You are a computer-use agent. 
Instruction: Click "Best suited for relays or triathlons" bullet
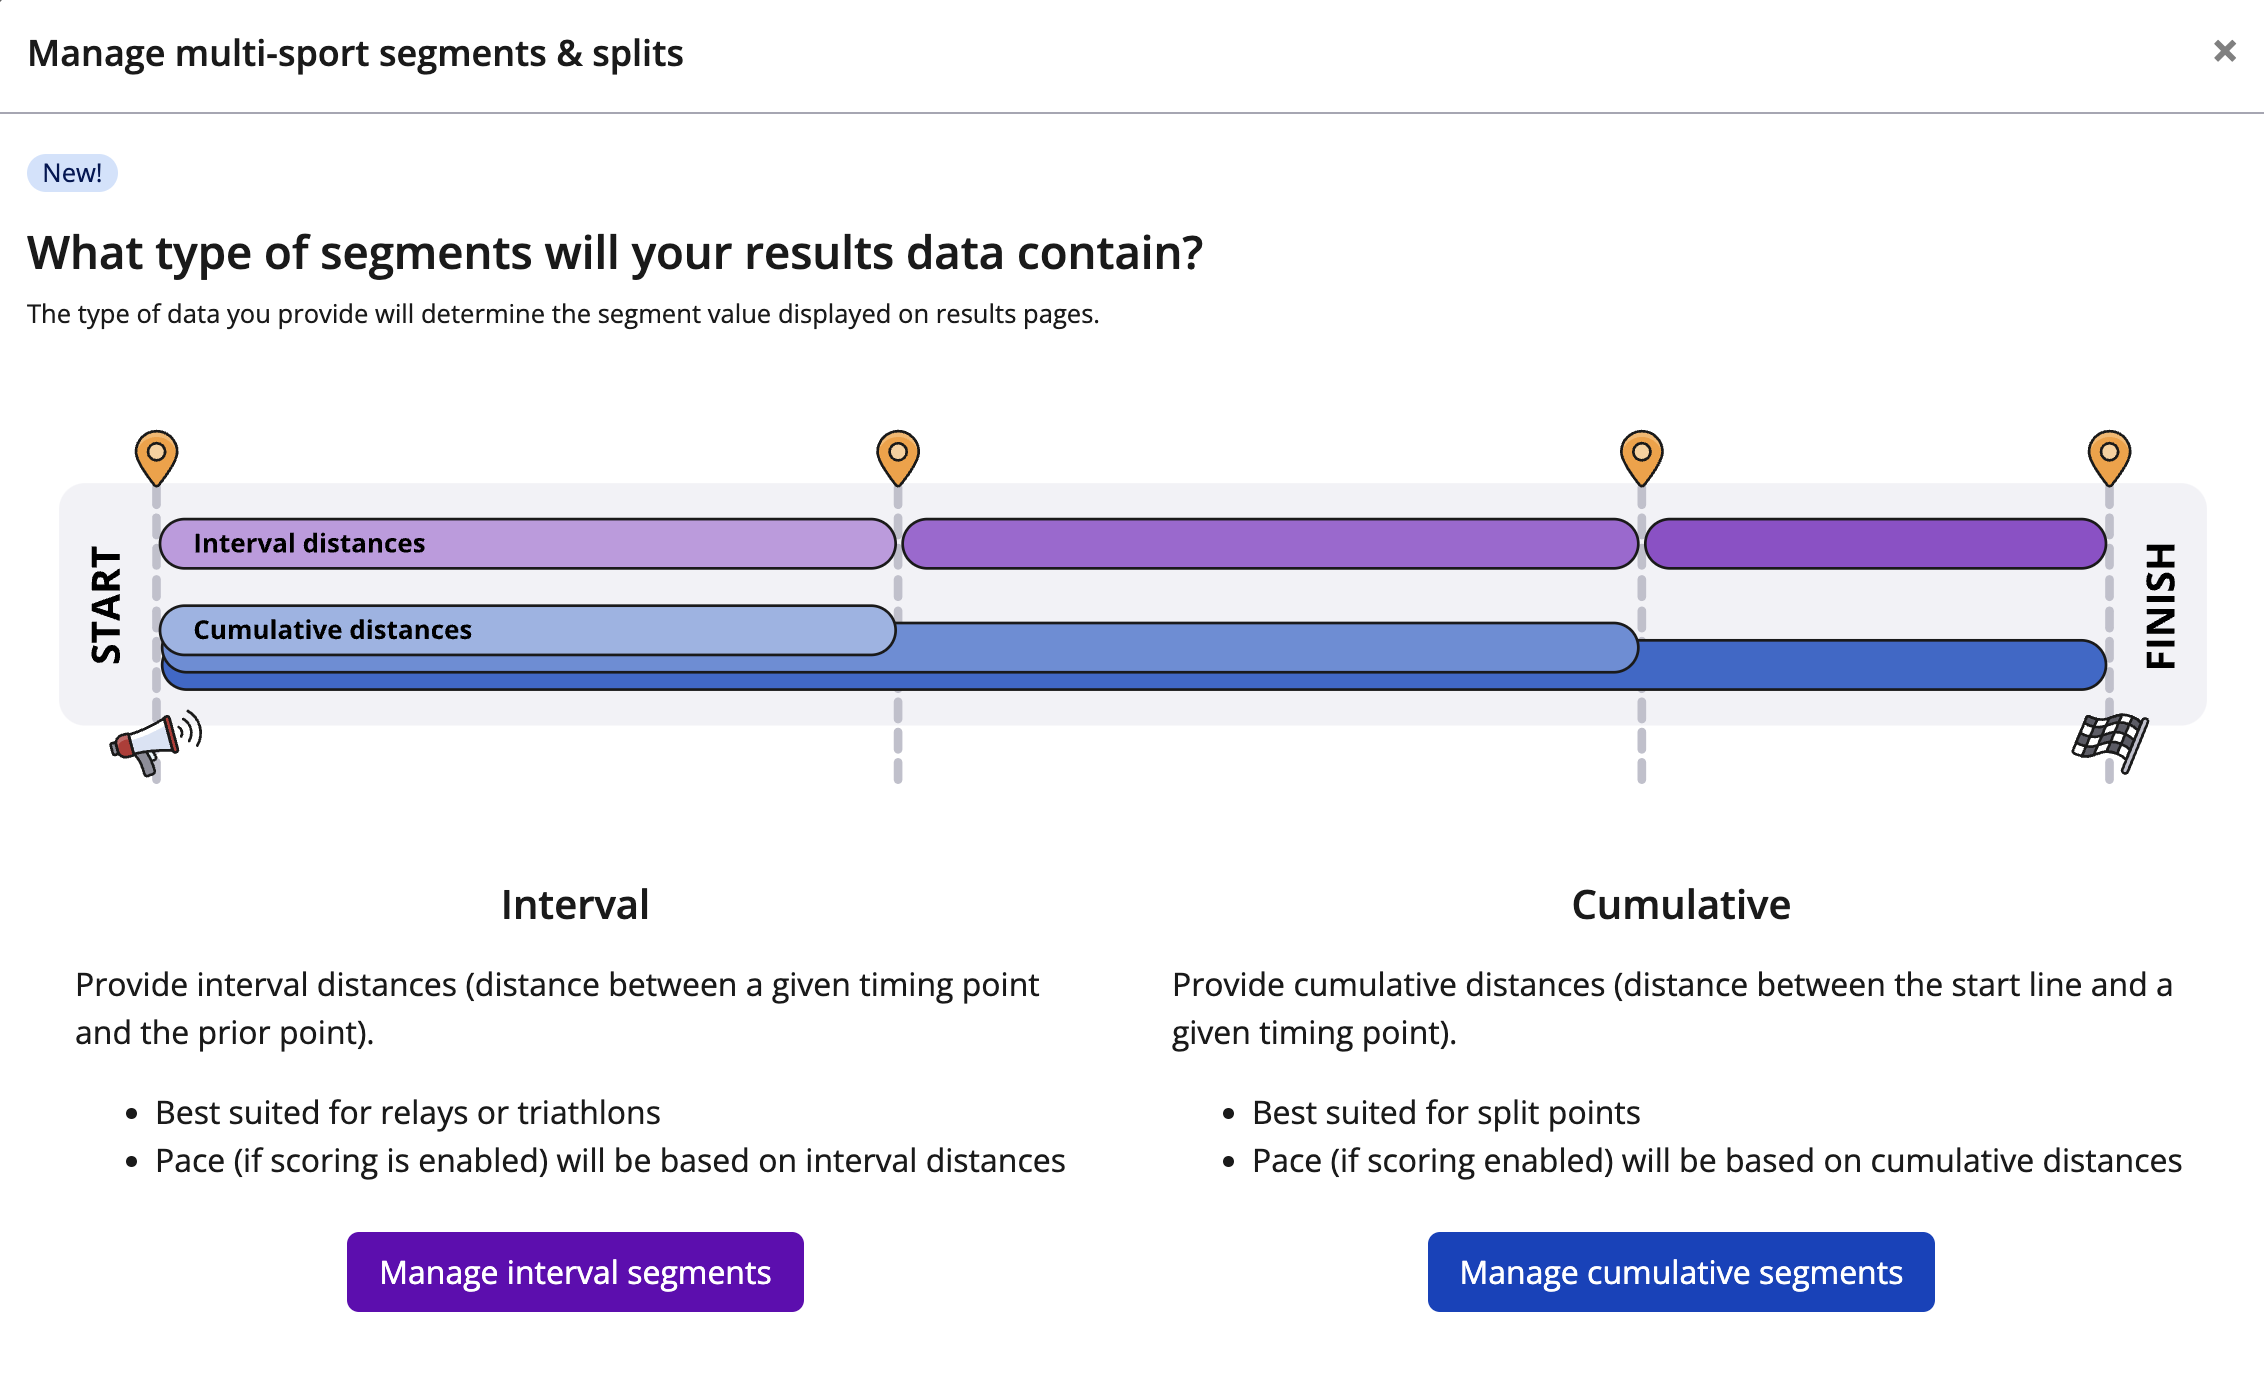(407, 1113)
